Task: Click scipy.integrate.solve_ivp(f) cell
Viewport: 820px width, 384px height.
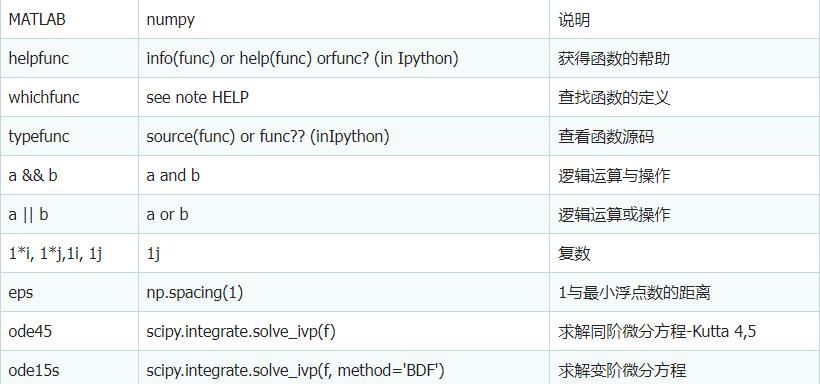Action: pyautogui.click(x=344, y=331)
